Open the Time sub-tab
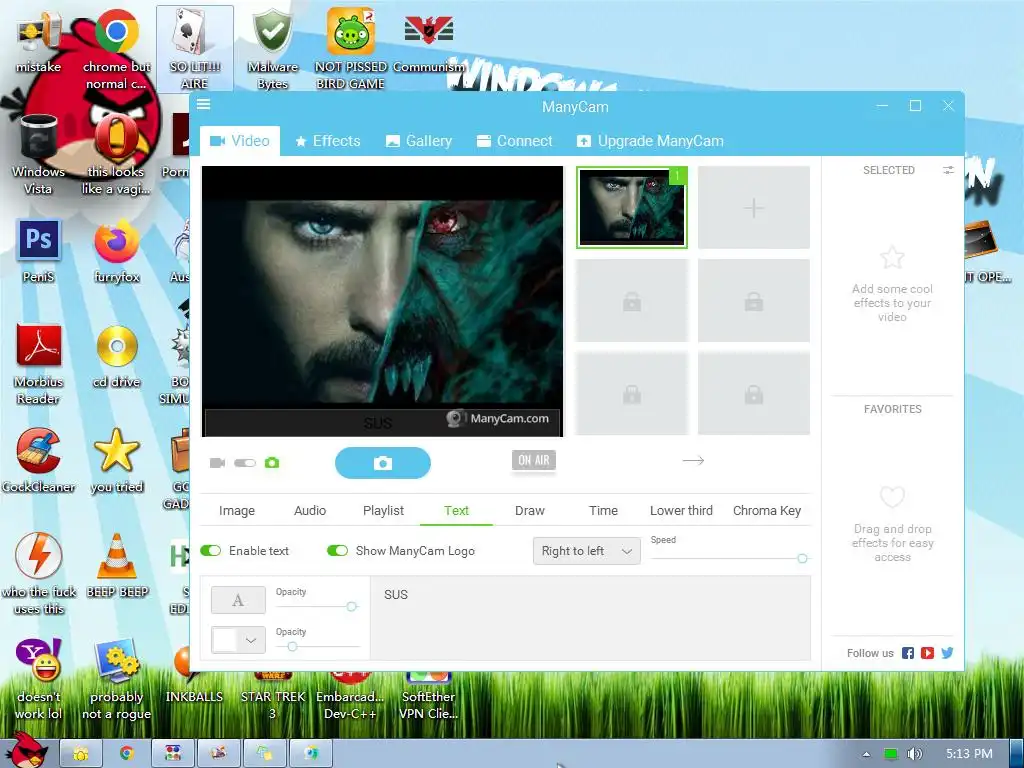This screenshot has height=768, width=1024. click(x=603, y=511)
